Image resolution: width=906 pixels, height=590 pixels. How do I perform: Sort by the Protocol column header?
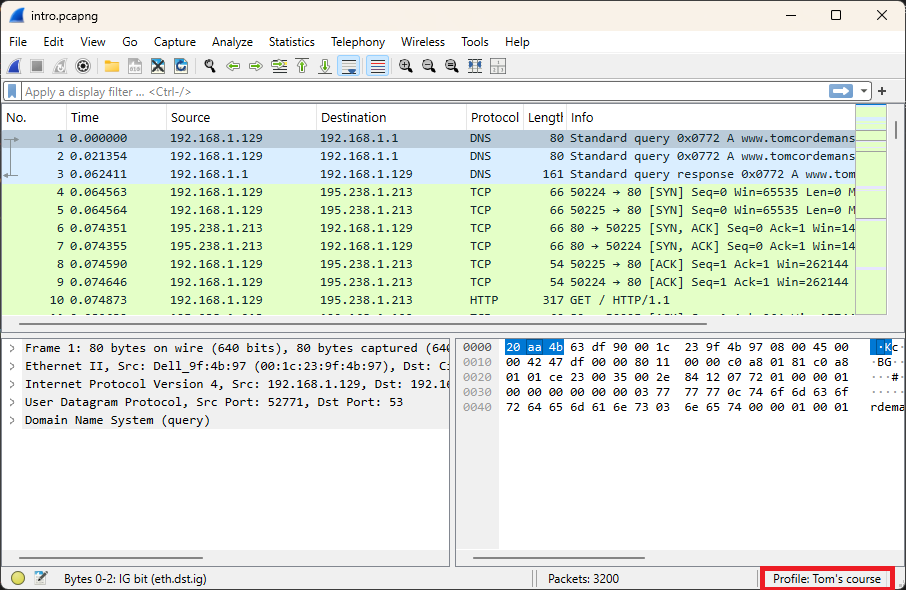495,117
